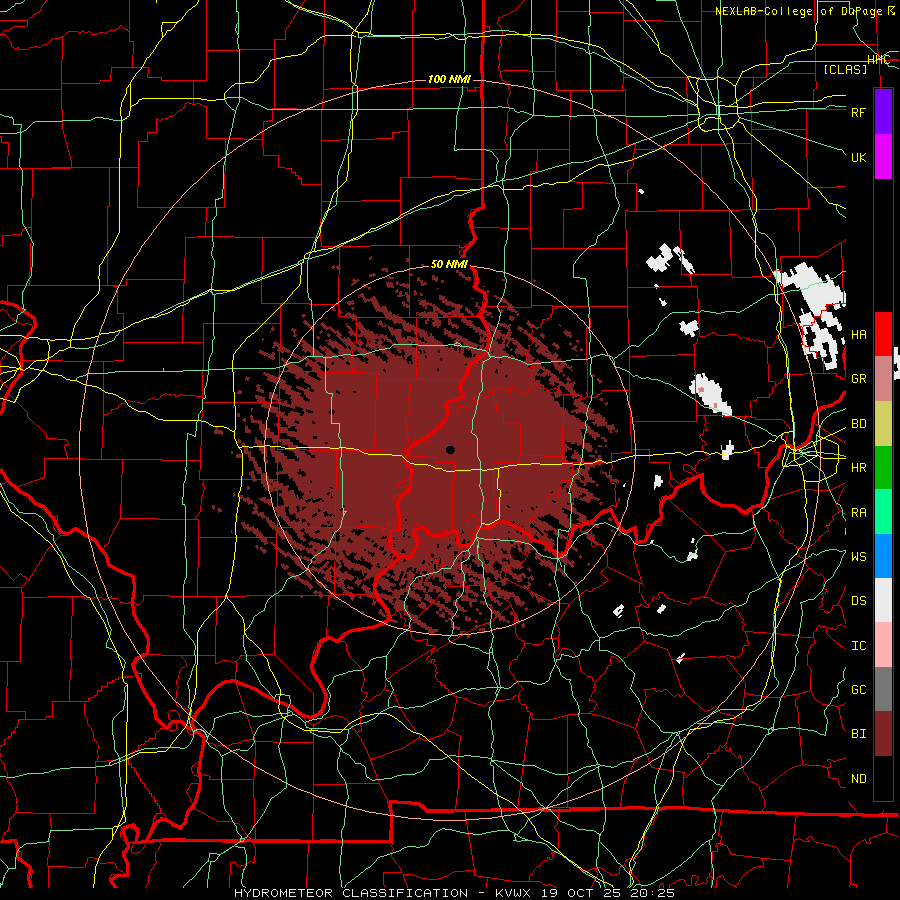Click the 'RF' legend label
The height and width of the screenshot is (900, 900).
(x=858, y=112)
